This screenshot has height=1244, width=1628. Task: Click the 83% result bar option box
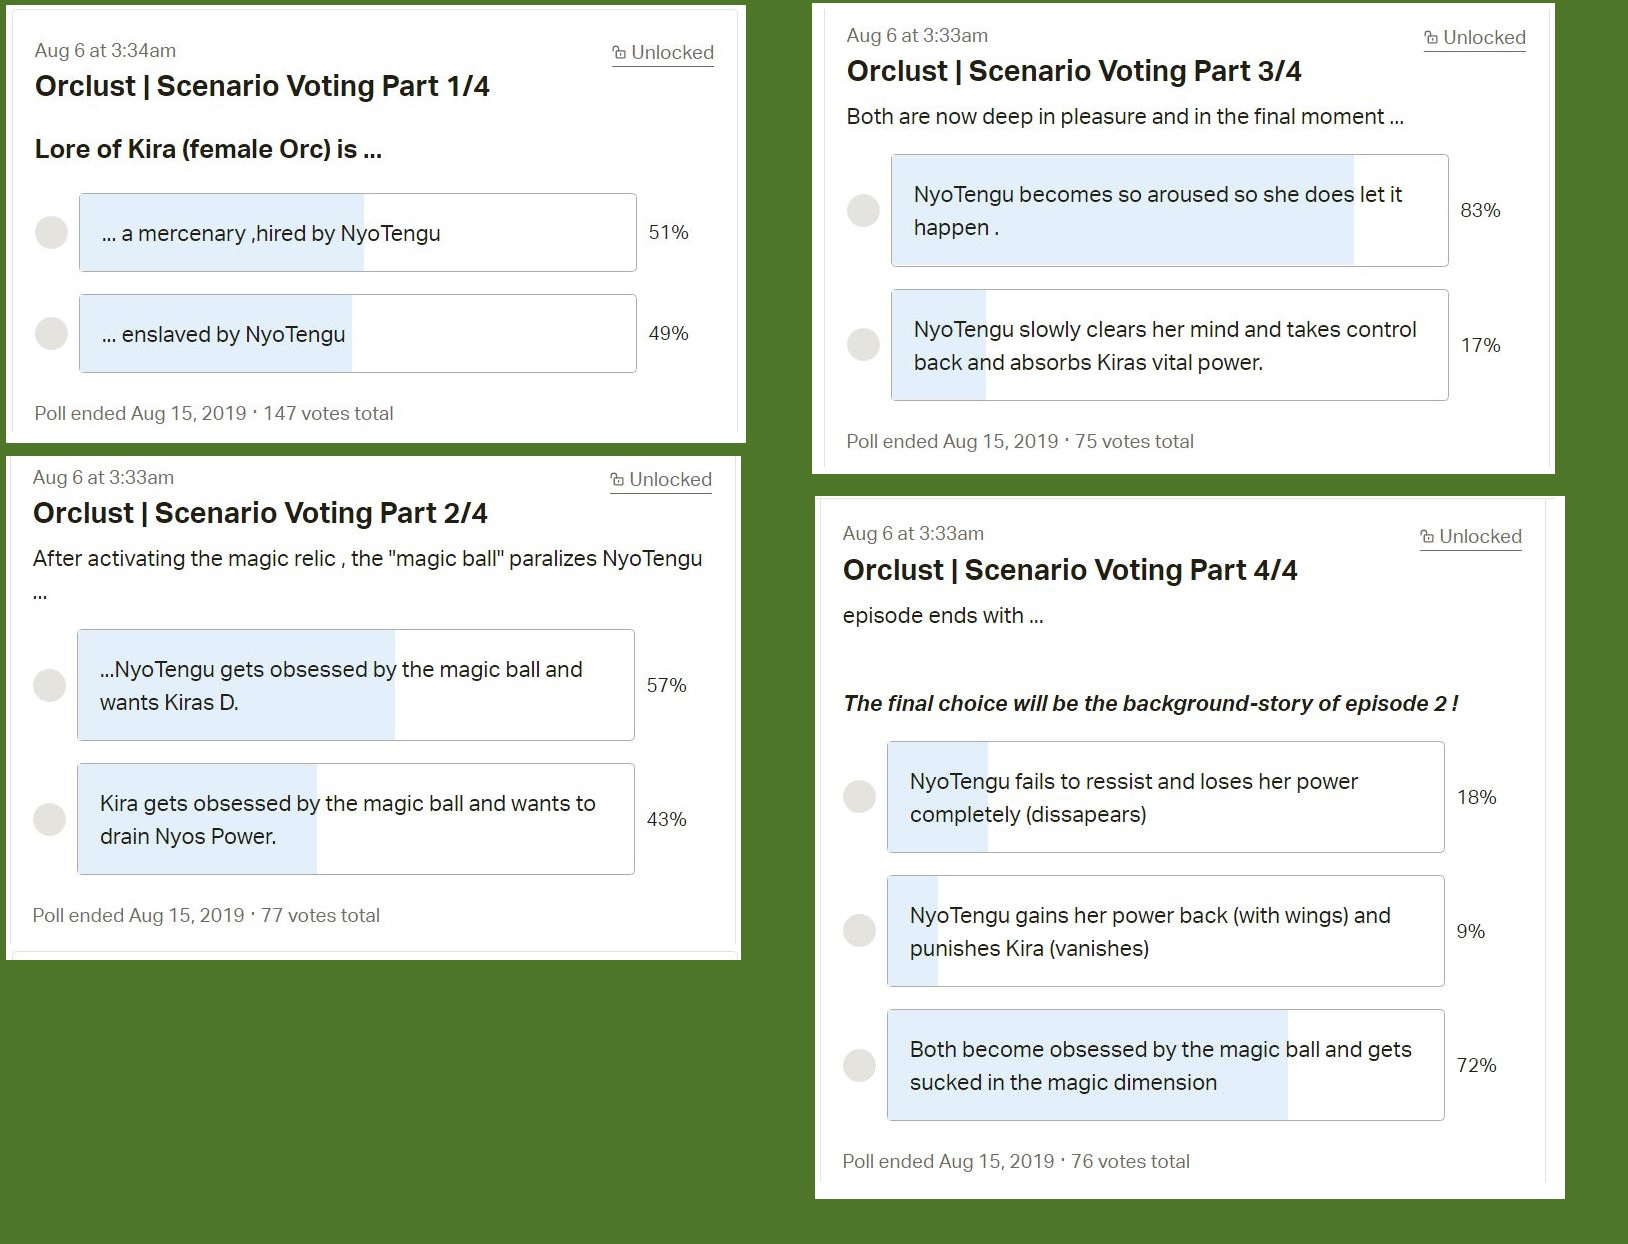[x=1169, y=210]
